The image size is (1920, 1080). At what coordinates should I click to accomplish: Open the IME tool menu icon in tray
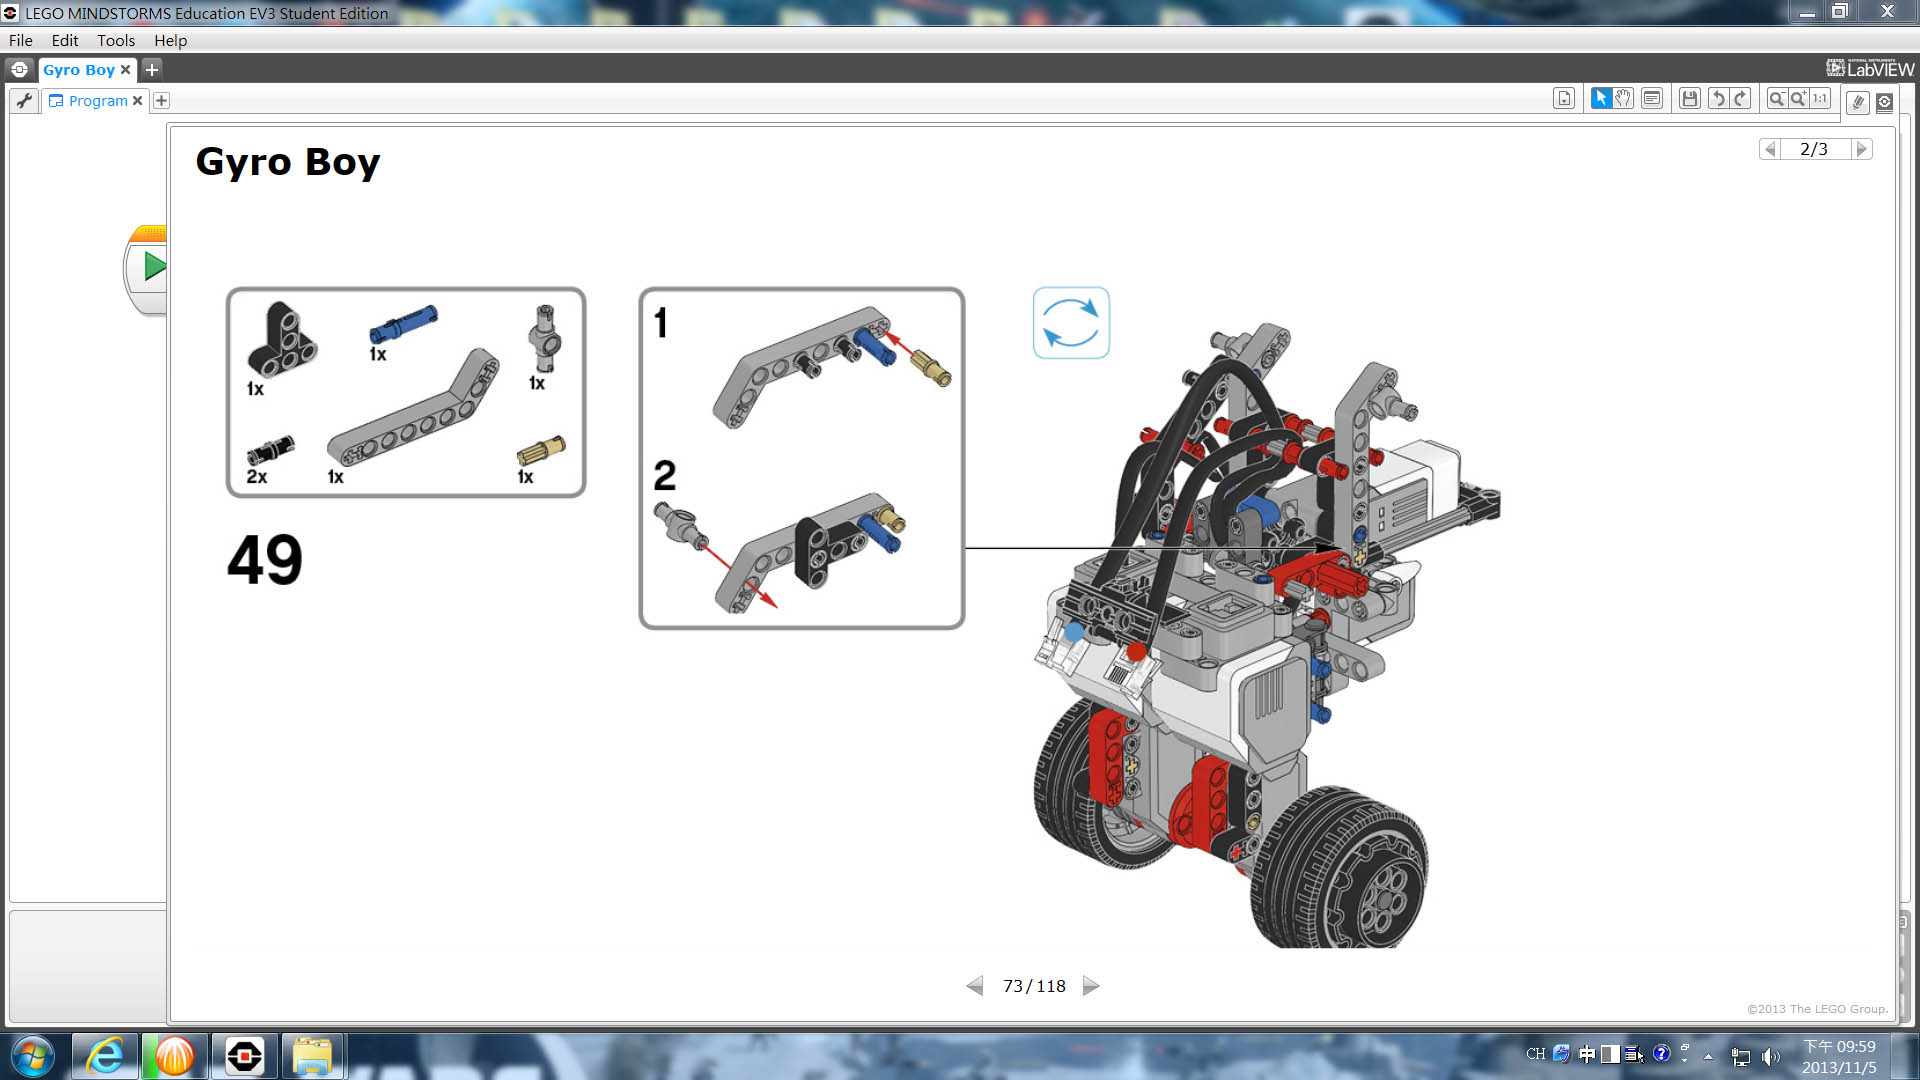point(1634,1054)
